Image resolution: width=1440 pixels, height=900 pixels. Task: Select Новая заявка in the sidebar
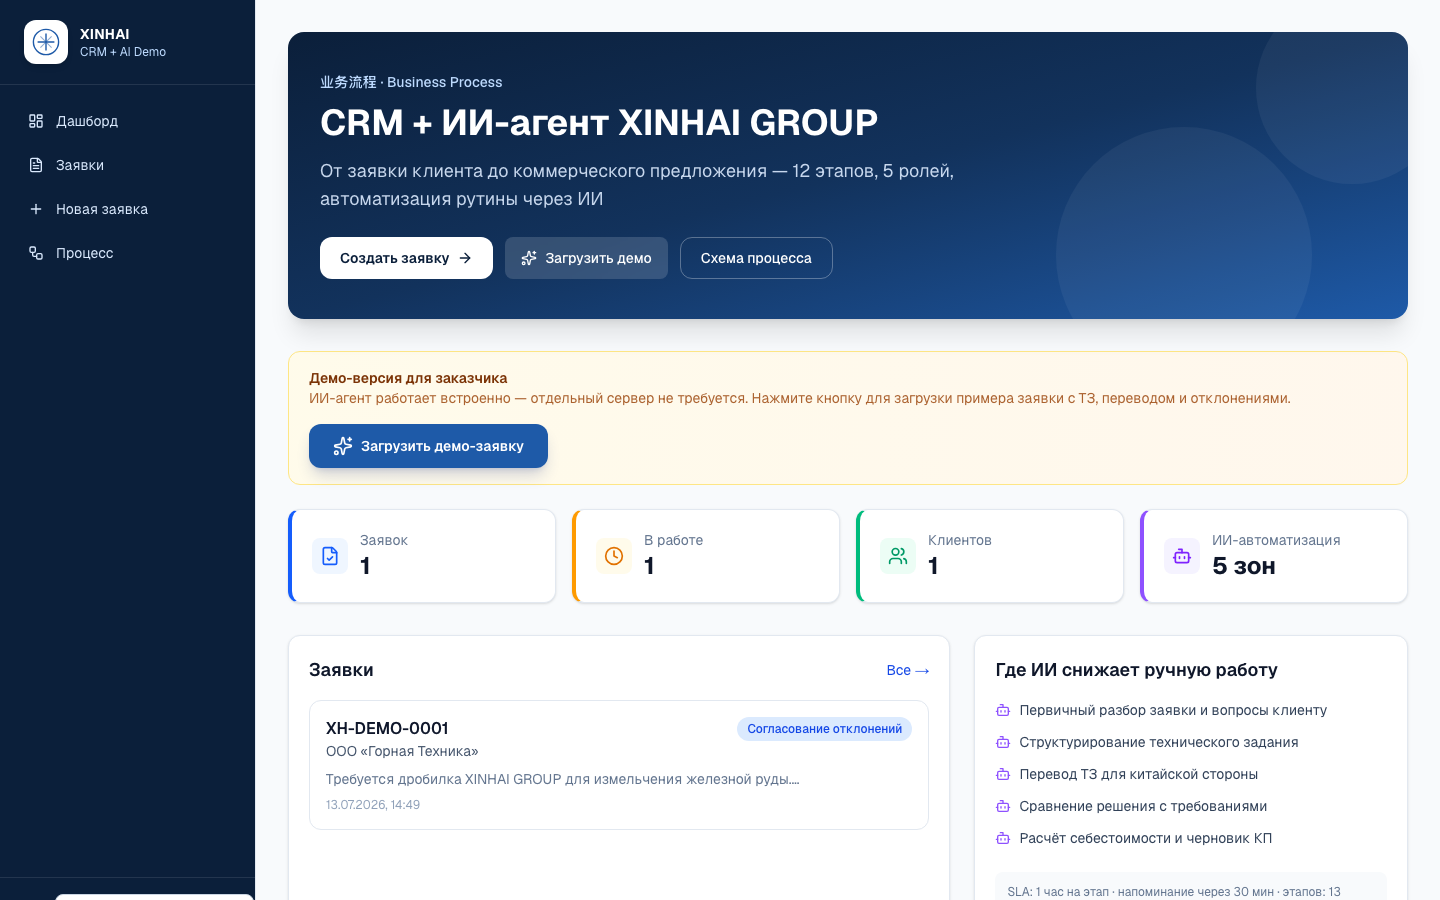[x=127, y=209]
